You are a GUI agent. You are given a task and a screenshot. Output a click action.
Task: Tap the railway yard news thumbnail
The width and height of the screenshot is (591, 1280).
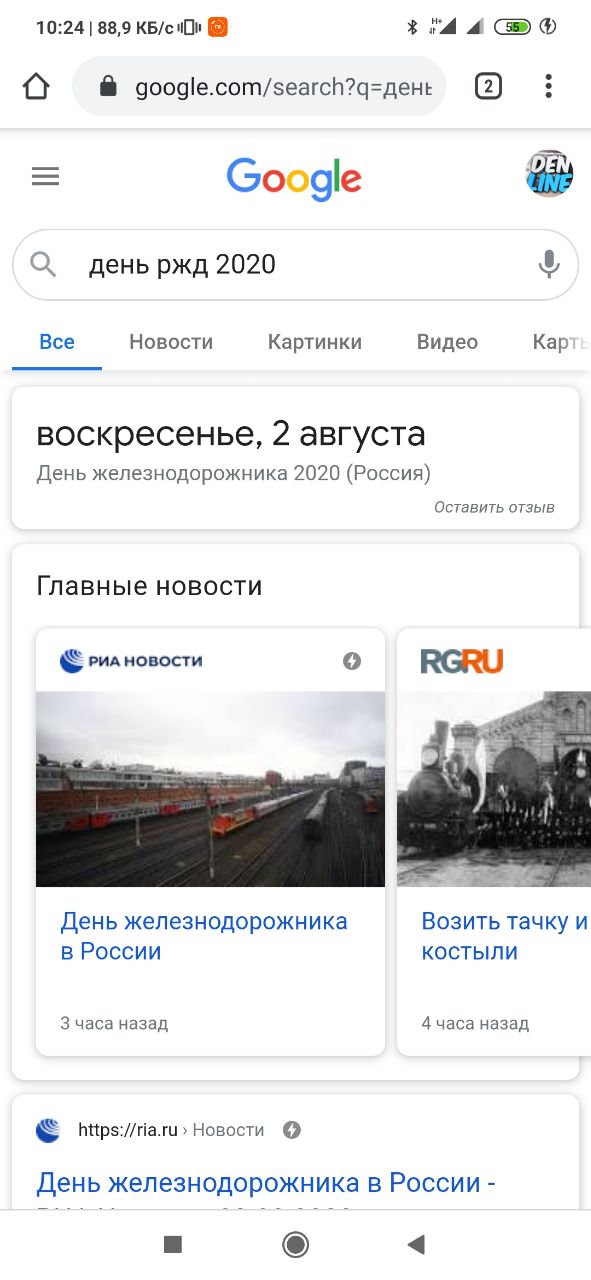[x=210, y=789]
